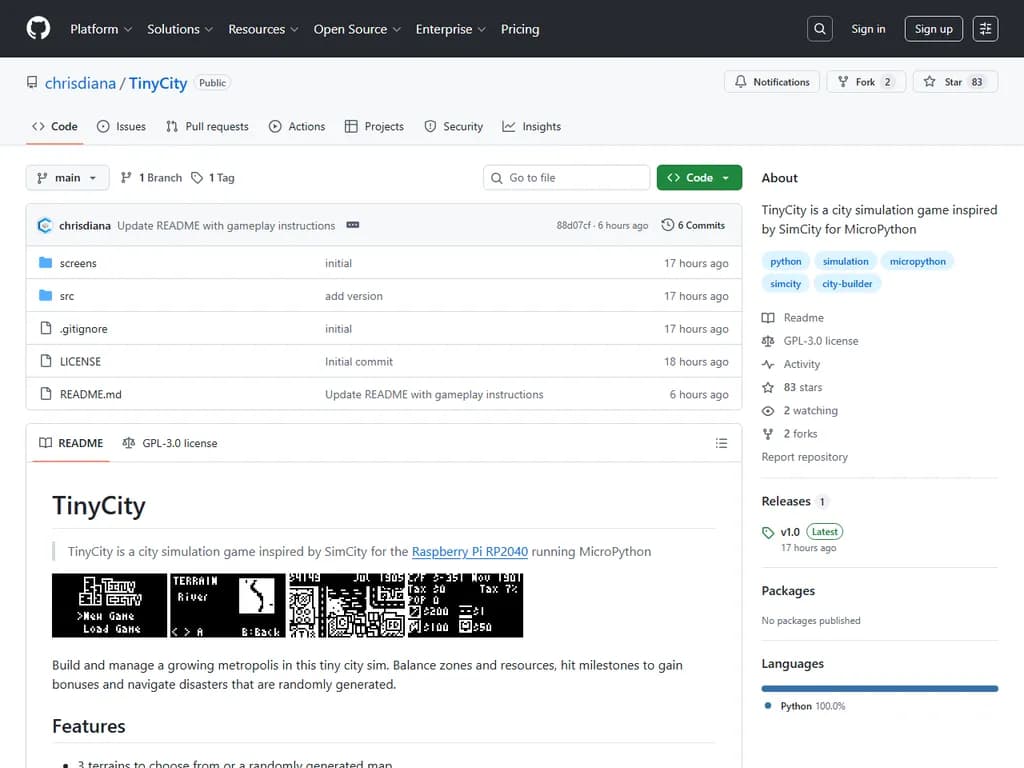Open the Resources menu chevron
Screen dimensions: 1024x768
pos(296,29)
